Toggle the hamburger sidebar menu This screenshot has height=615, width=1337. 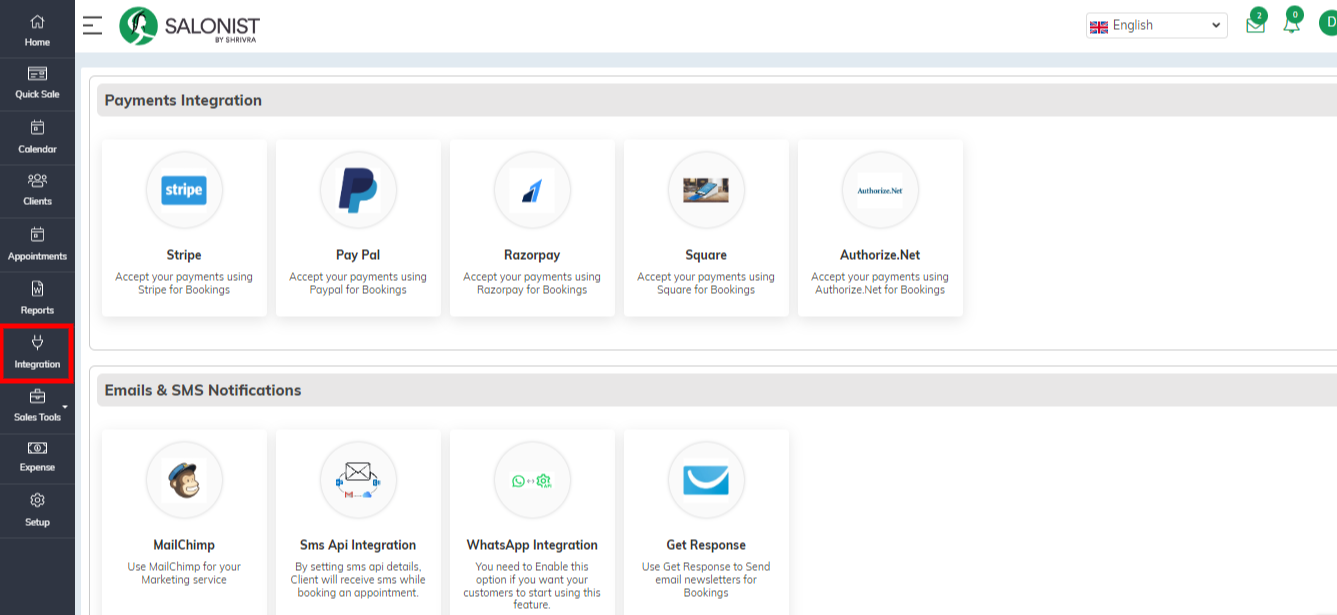tap(93, 26)
